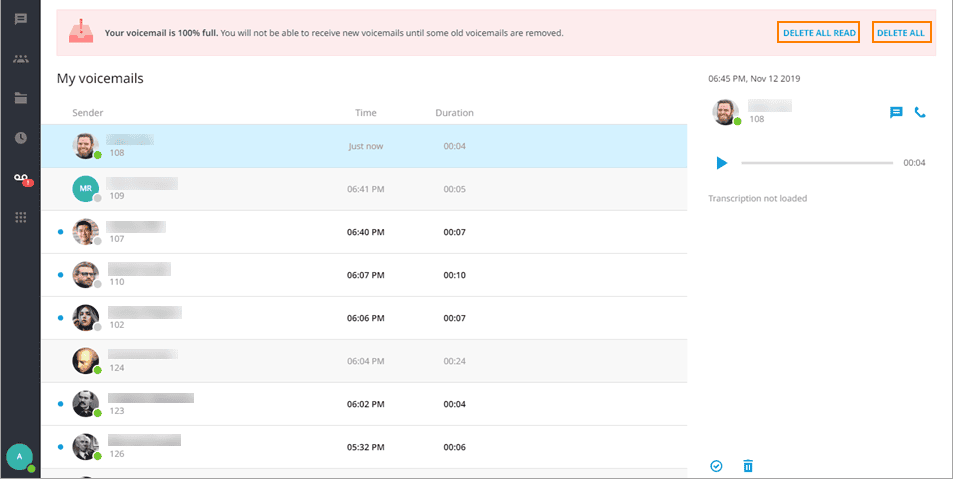Image resolution: width=953 pixels, height=479 pixels.
Task: Click the voicemail playback progress bar
Action: click(816, 163)
